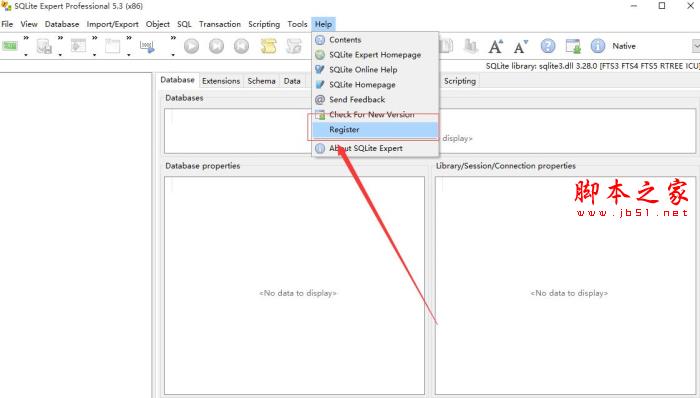Click the gray buildings toolbar icon
700x398 pixels.
(x=471, y=46)
